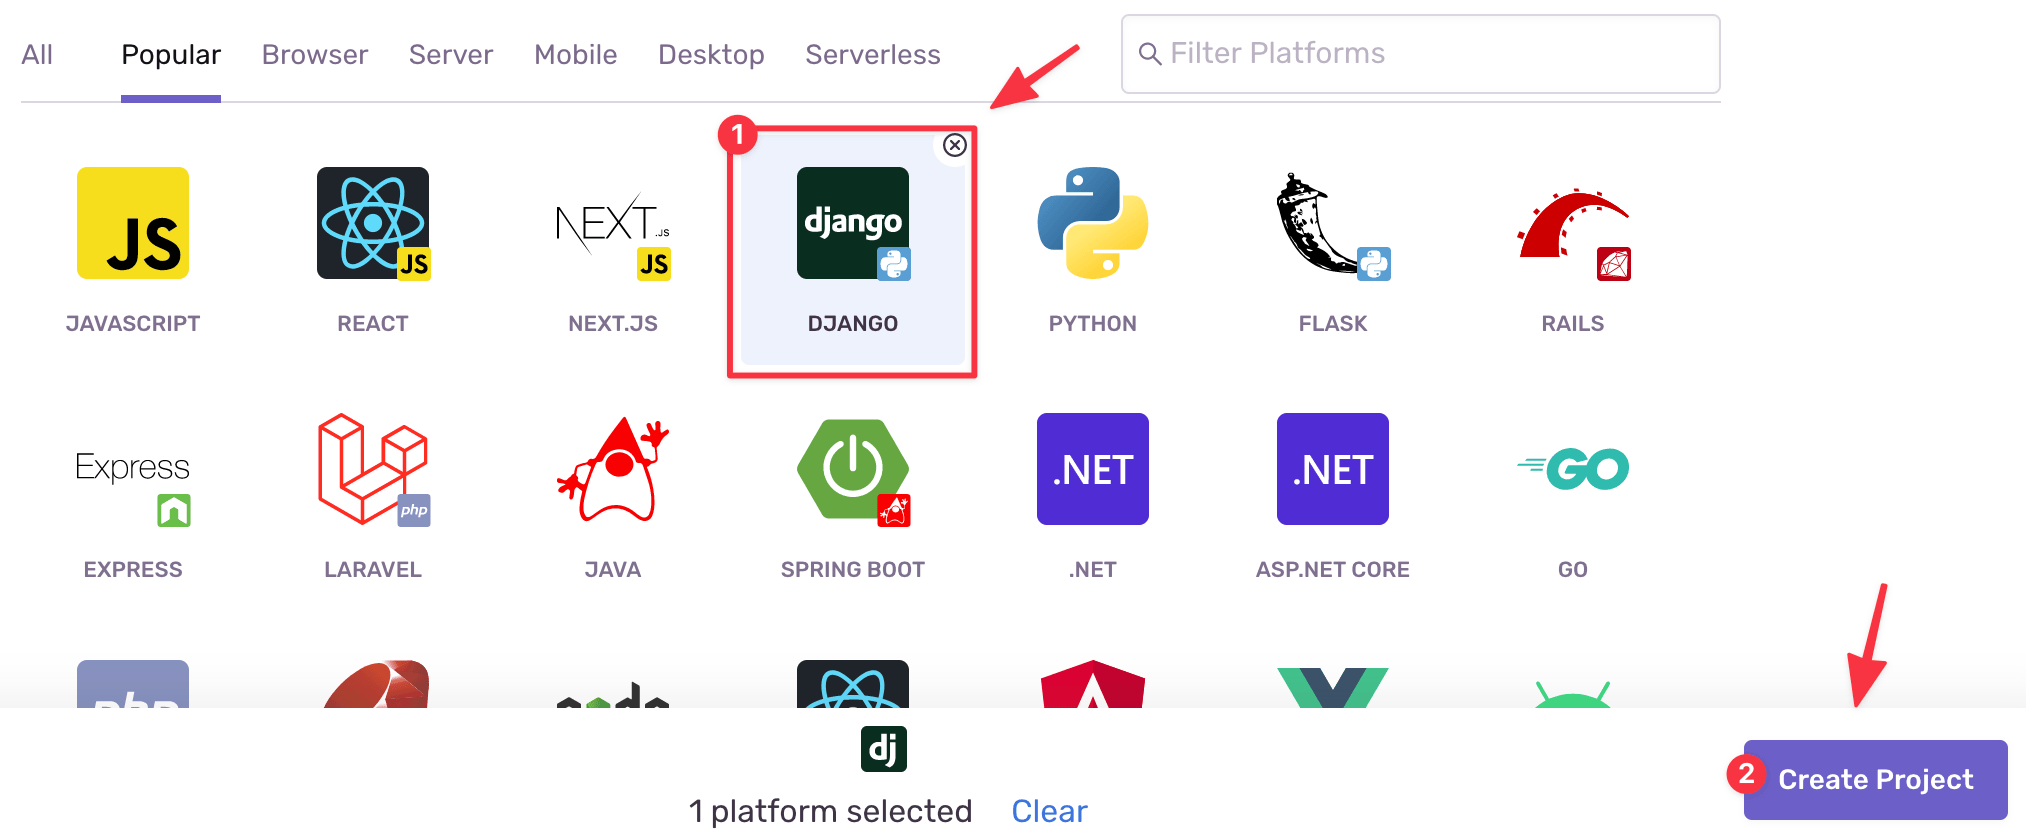Select the Laravel platform icon

point(373,469)
